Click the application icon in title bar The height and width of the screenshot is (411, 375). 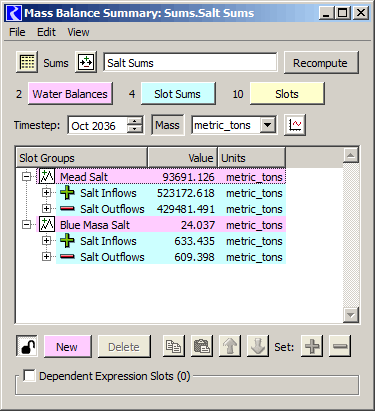click(x=14, y=13)
